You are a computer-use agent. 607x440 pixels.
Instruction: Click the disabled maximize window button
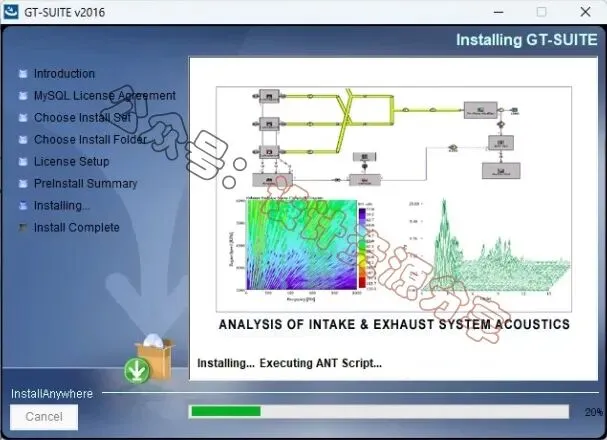pyautogui.click(x=542, y=12)
